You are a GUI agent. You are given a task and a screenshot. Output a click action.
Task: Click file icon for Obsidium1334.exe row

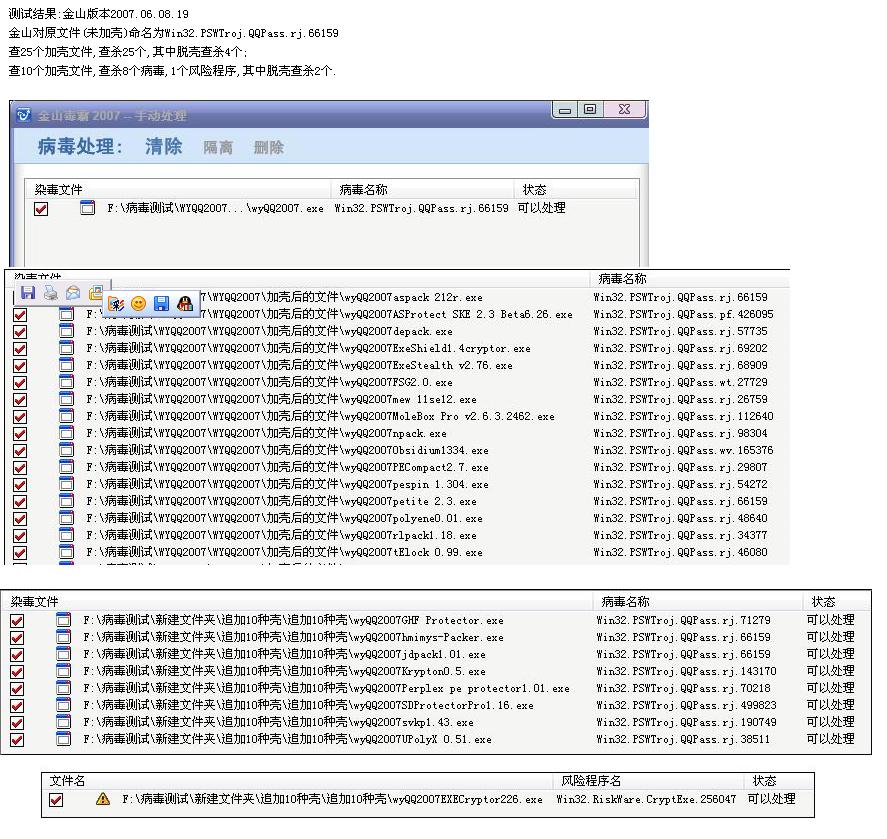pyautogui.click(x=66, y=450)
